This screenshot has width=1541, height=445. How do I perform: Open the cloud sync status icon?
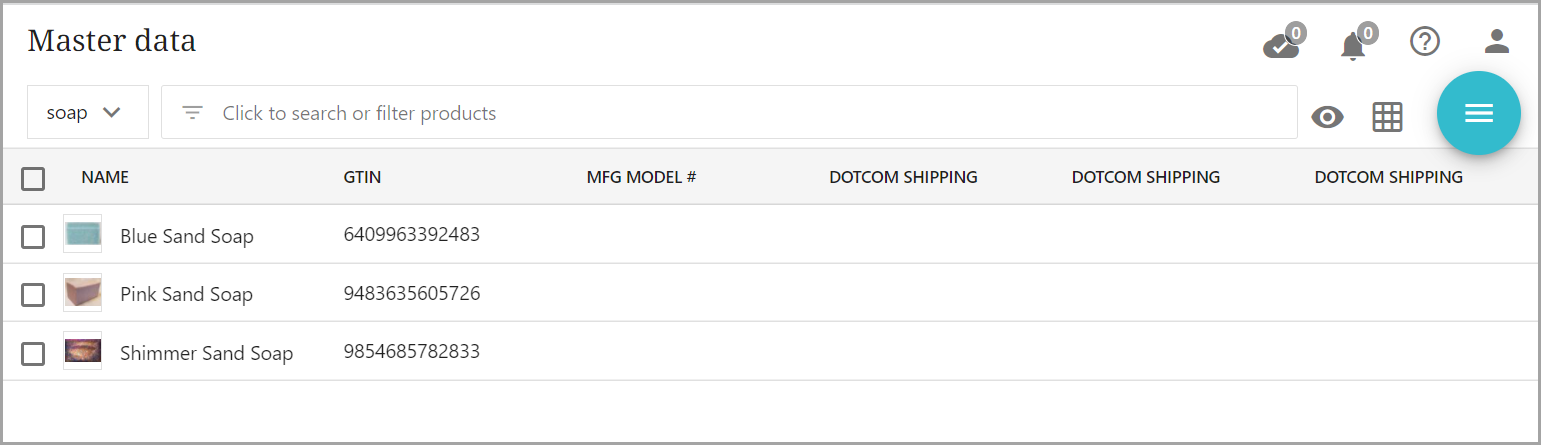[x=1281, y=44]
